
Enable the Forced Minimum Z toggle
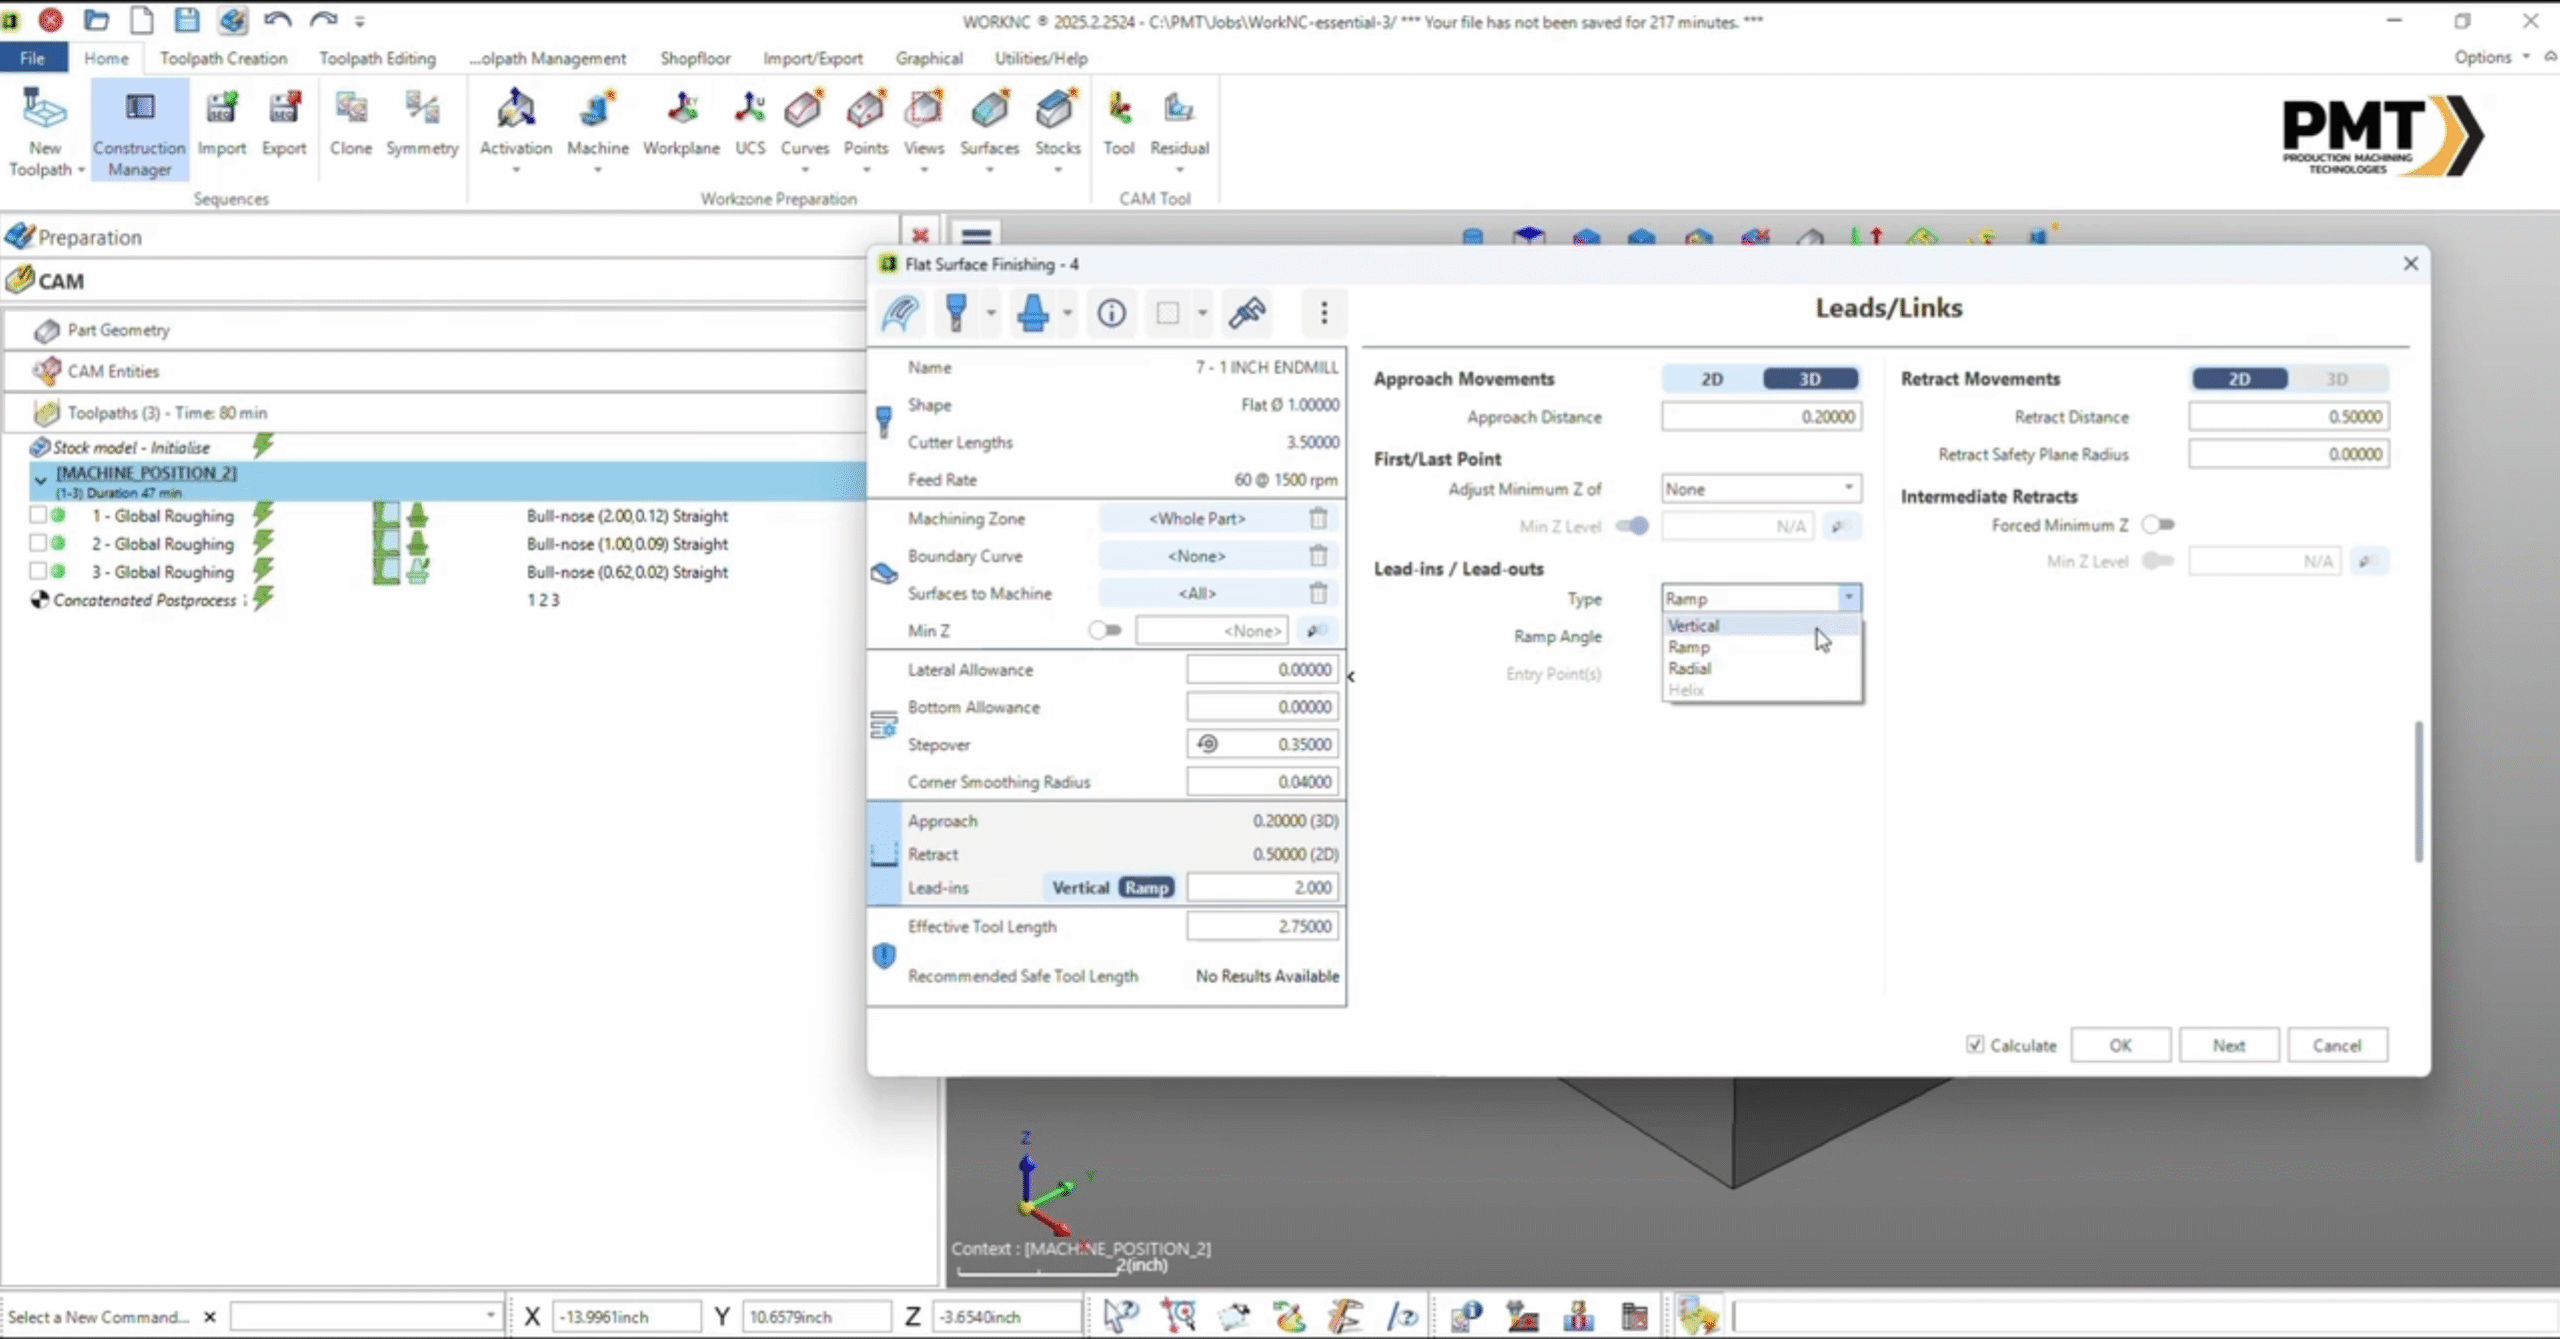click(x=2157, y=525)
